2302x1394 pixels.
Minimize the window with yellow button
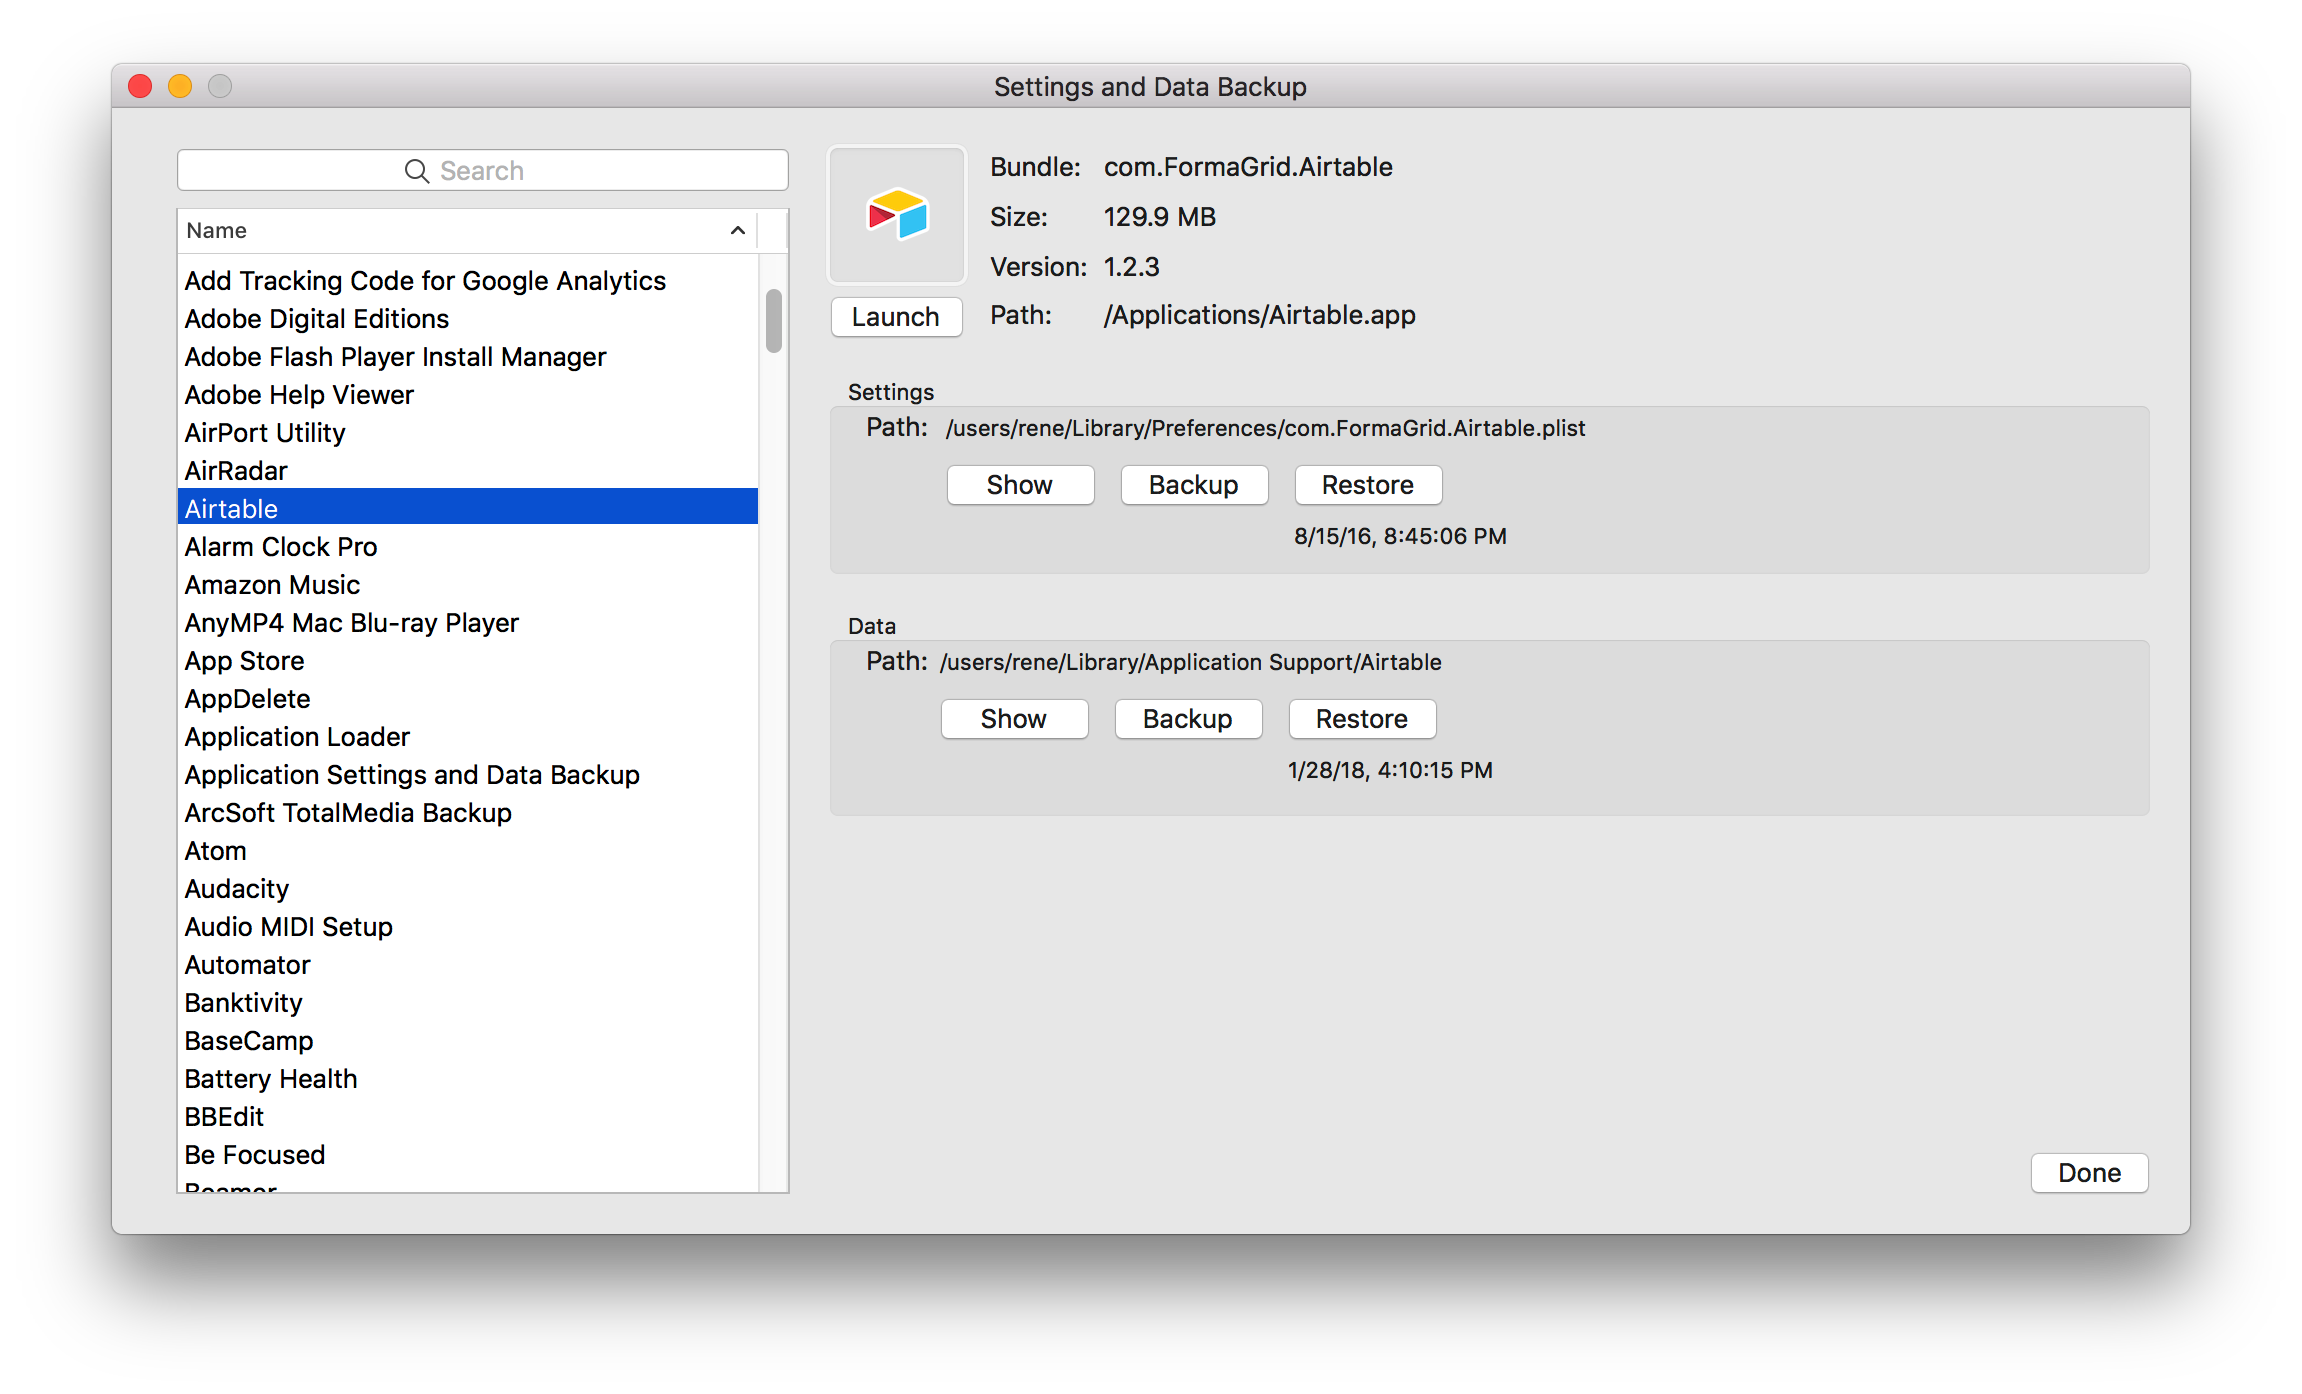180,87
